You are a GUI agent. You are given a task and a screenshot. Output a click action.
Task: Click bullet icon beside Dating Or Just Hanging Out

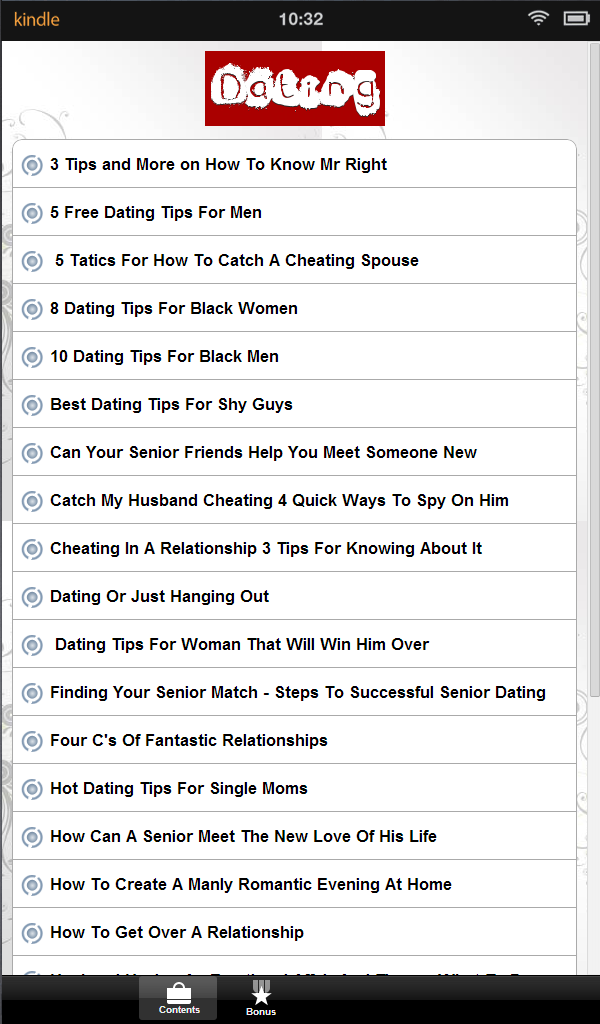point(32,597)
